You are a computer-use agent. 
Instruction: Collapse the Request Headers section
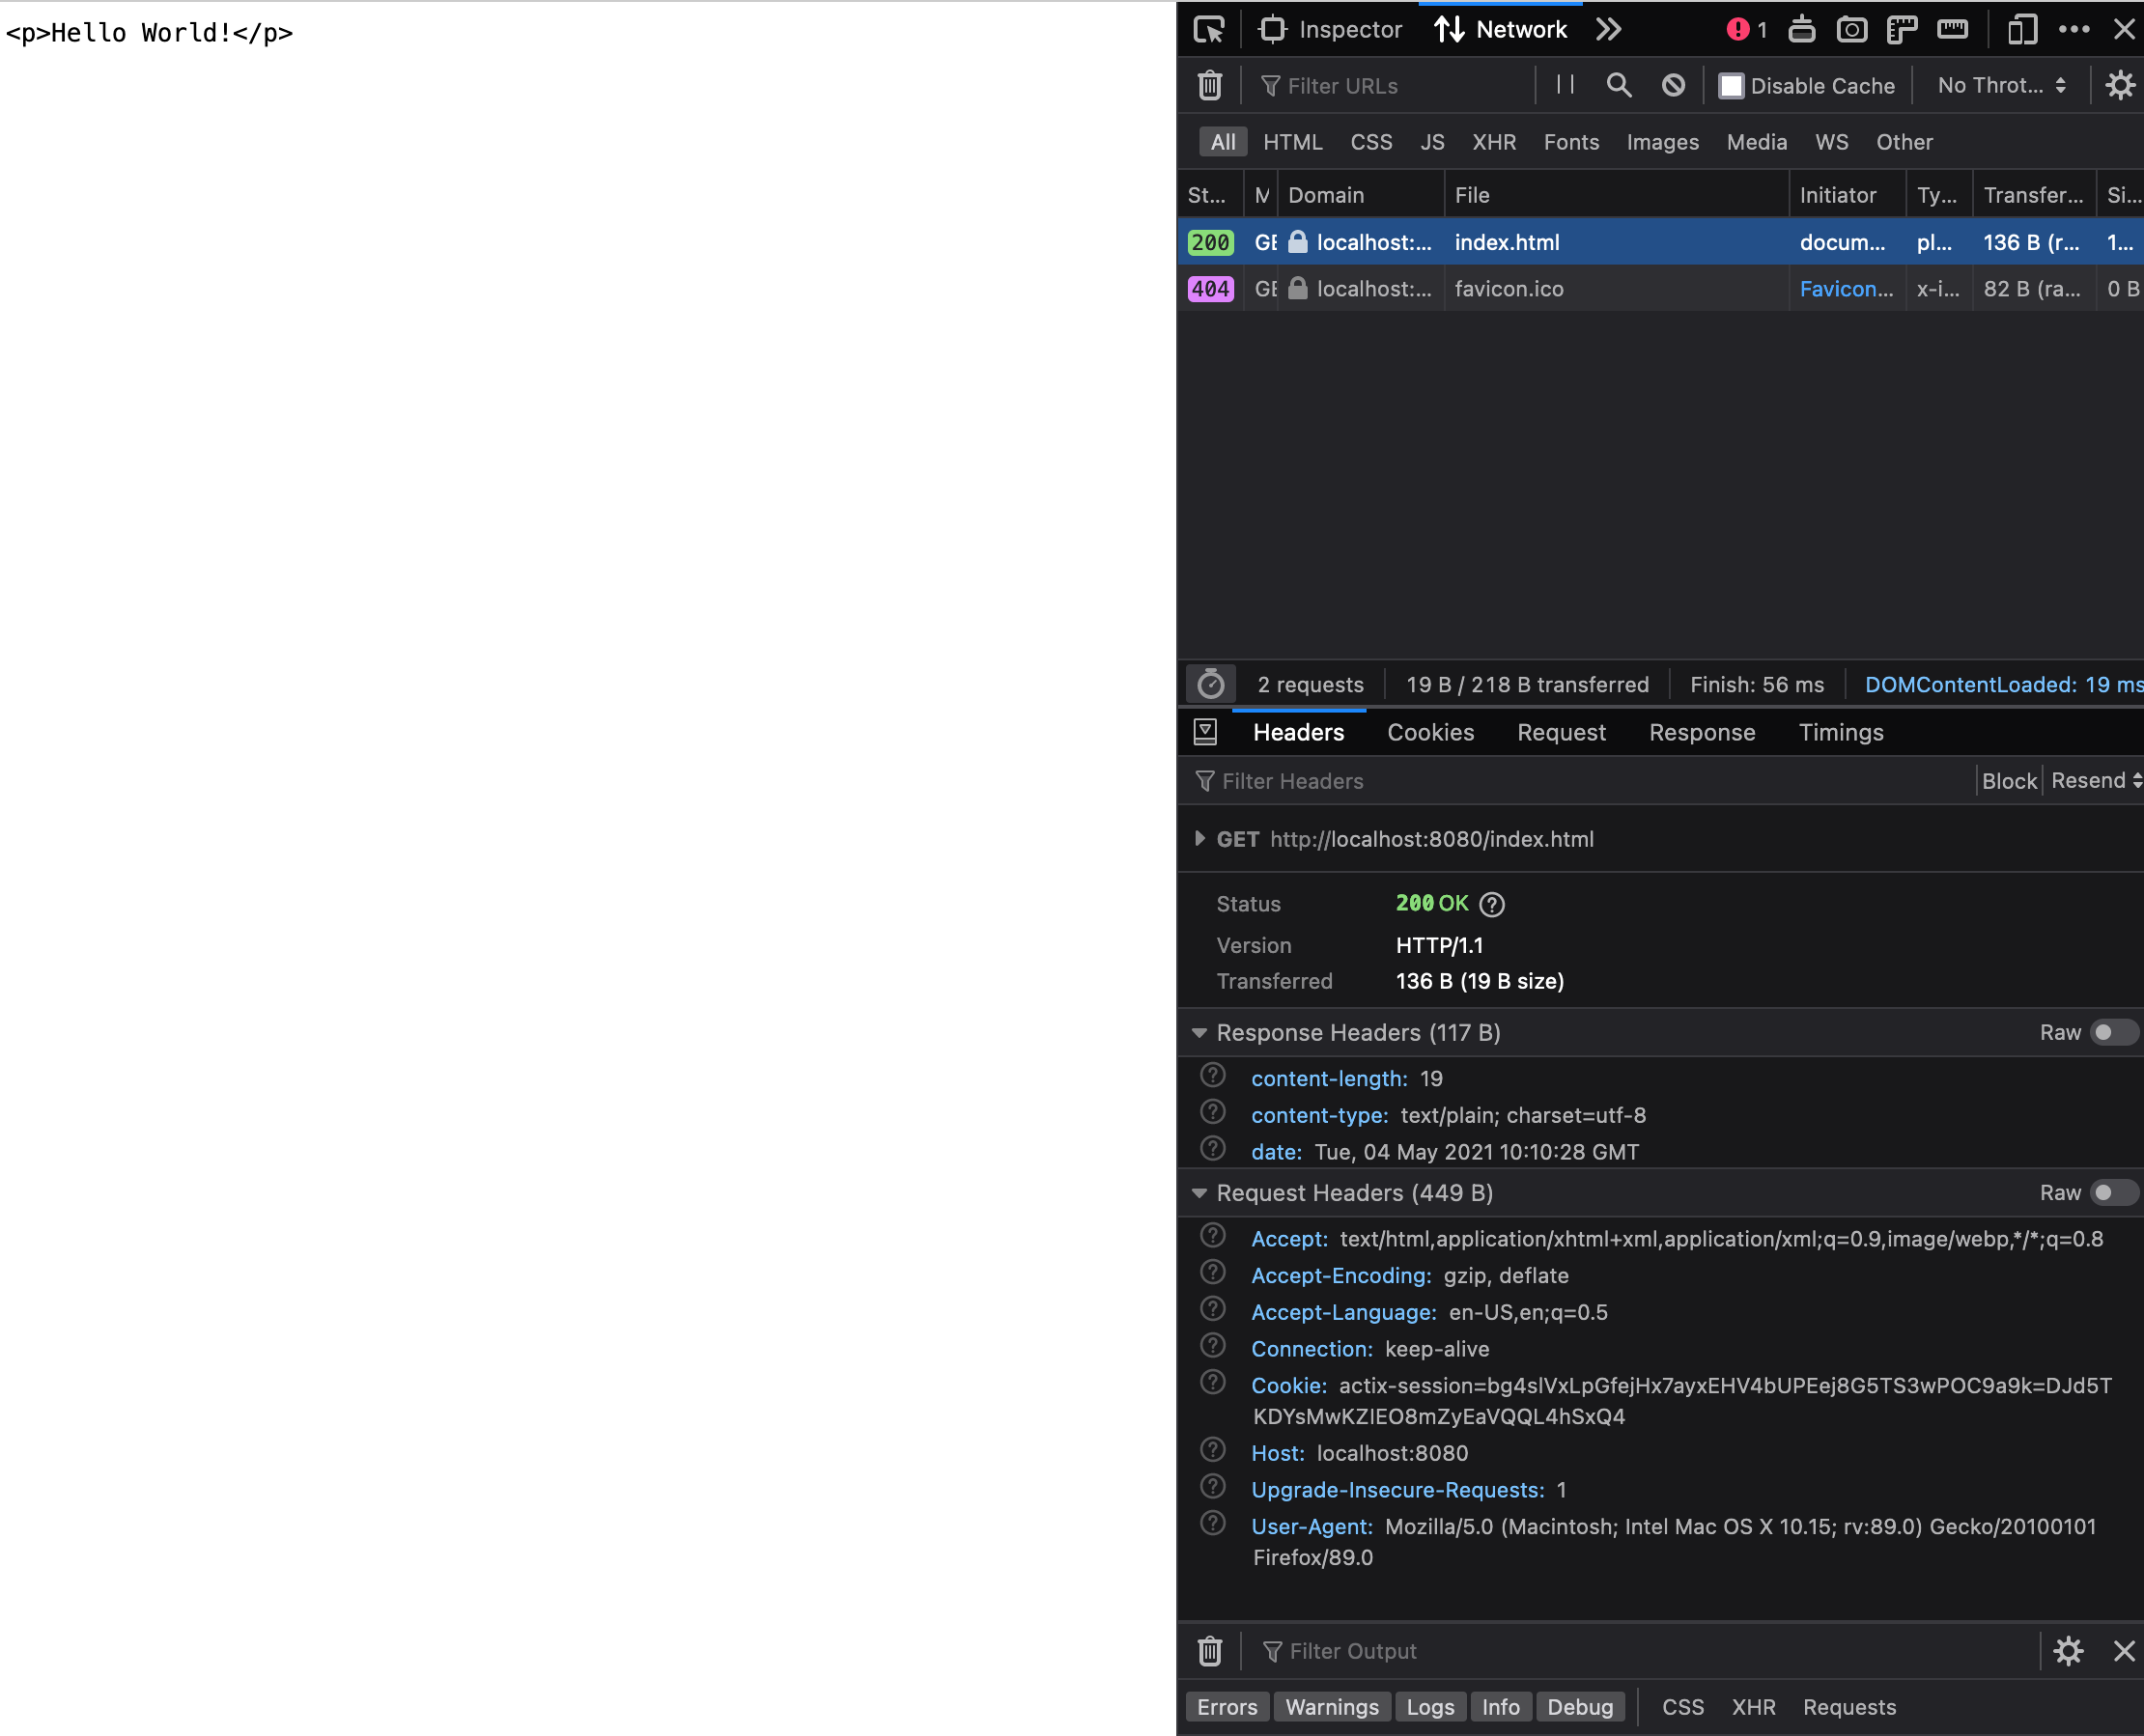[x=1199, y=1192]
